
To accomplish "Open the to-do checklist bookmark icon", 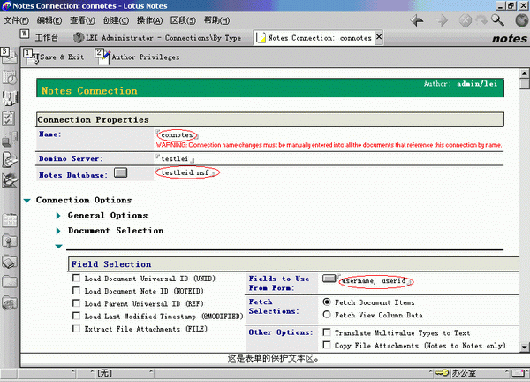I will click(9, 119).
